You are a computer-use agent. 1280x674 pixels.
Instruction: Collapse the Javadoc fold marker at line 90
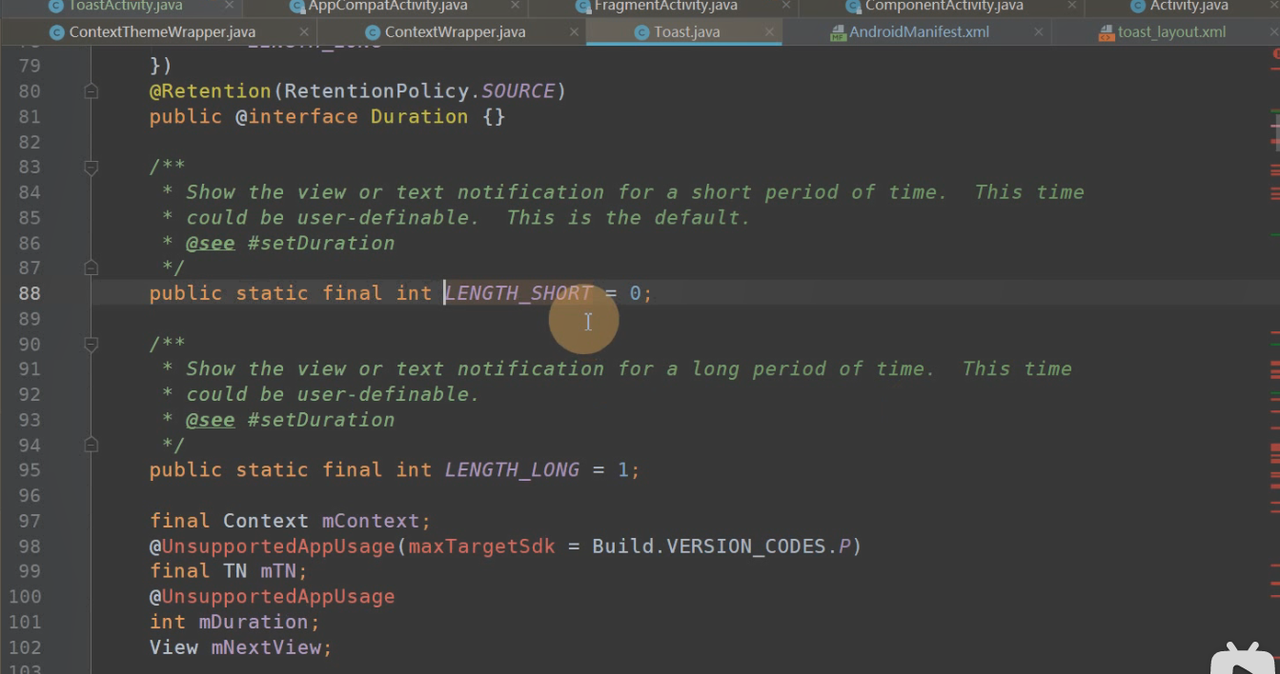[x=91, y=344]
